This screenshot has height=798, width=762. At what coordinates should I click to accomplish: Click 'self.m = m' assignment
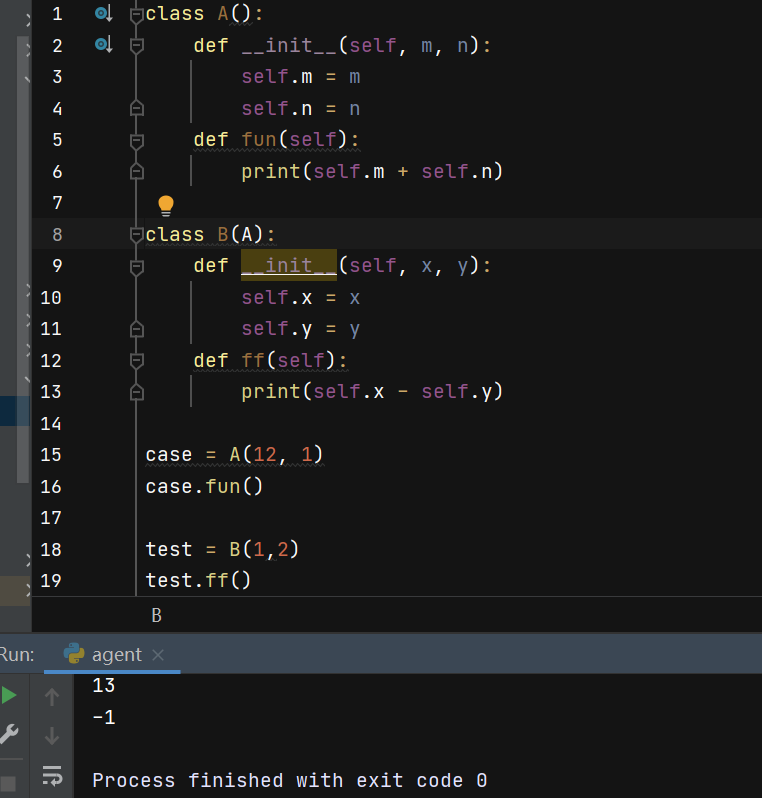pos(301,77)
